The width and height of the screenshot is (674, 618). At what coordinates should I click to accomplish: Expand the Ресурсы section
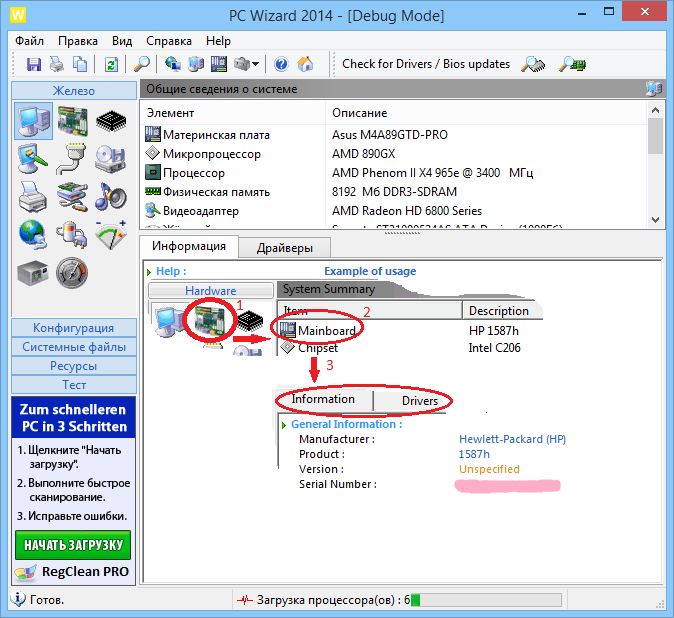tap(74, 366)
